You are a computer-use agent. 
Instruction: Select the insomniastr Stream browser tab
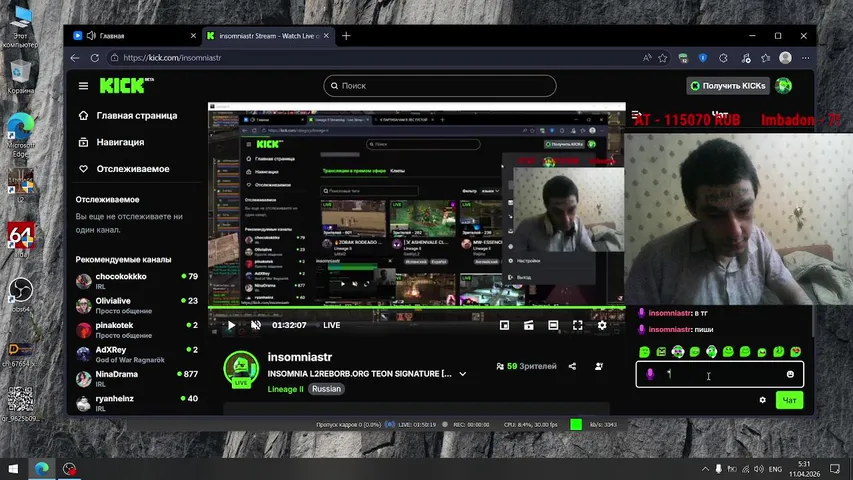(268, 36)
